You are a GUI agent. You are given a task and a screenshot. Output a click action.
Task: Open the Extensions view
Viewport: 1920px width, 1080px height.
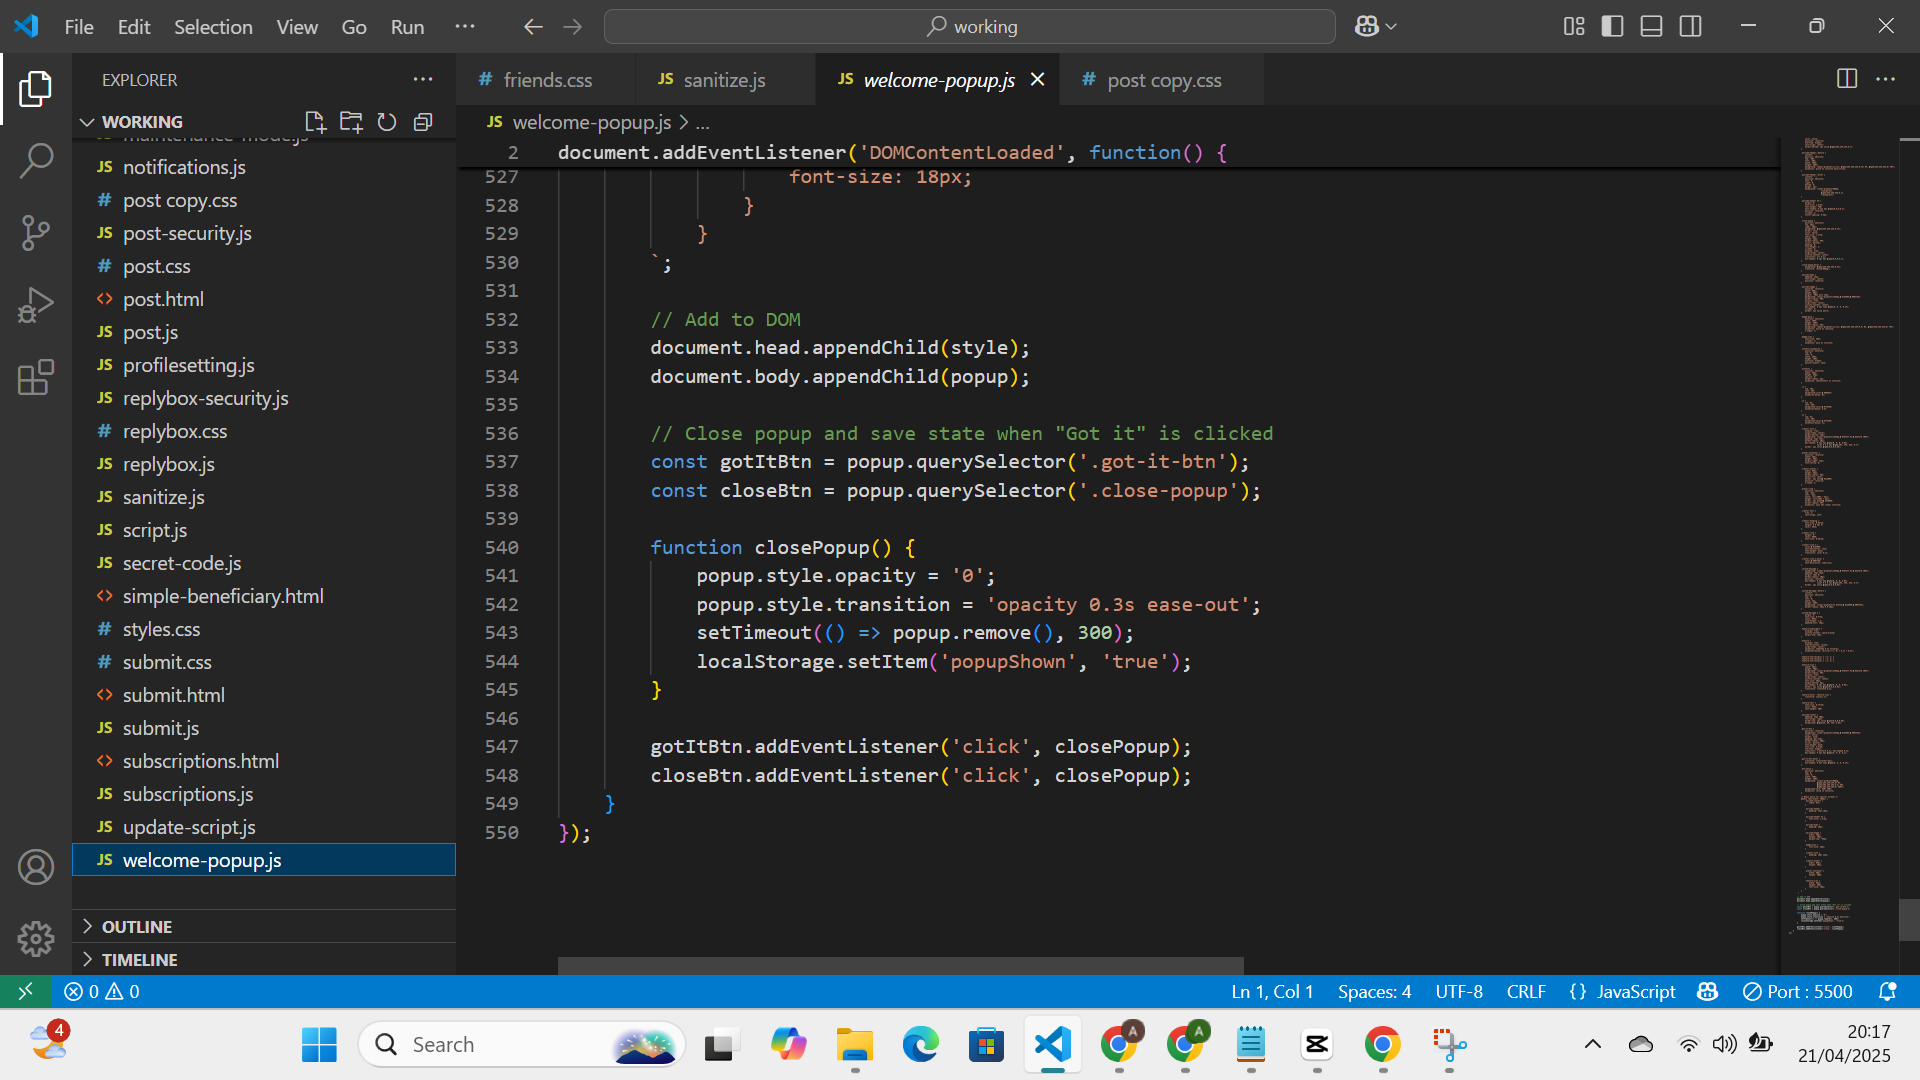[x=36, y=377]
